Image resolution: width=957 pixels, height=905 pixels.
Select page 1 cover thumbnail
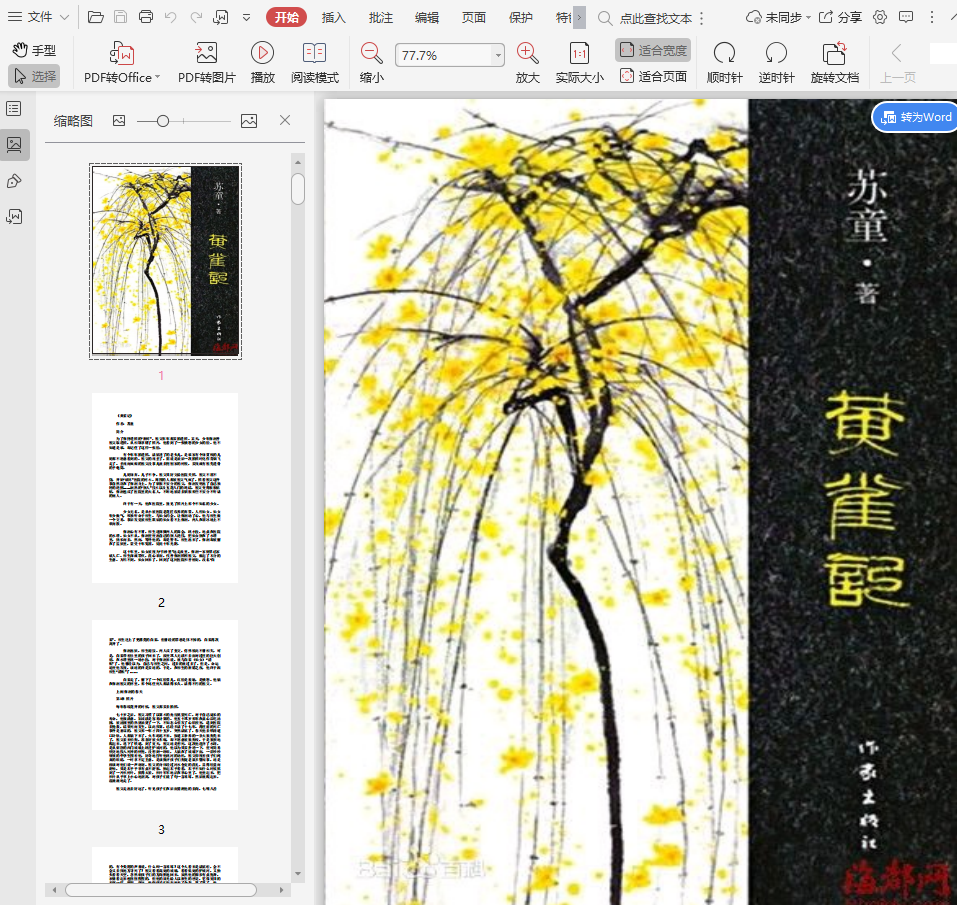click(165, 261)
